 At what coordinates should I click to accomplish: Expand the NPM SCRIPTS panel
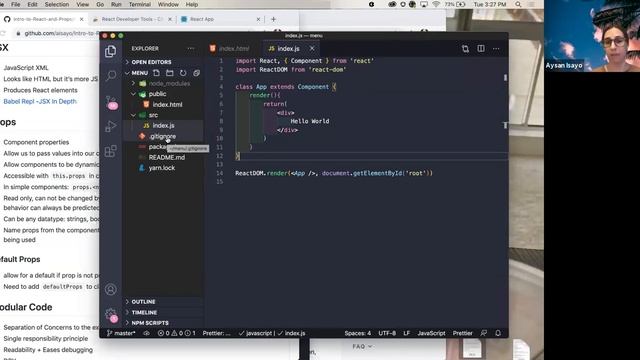click(150, 323)
